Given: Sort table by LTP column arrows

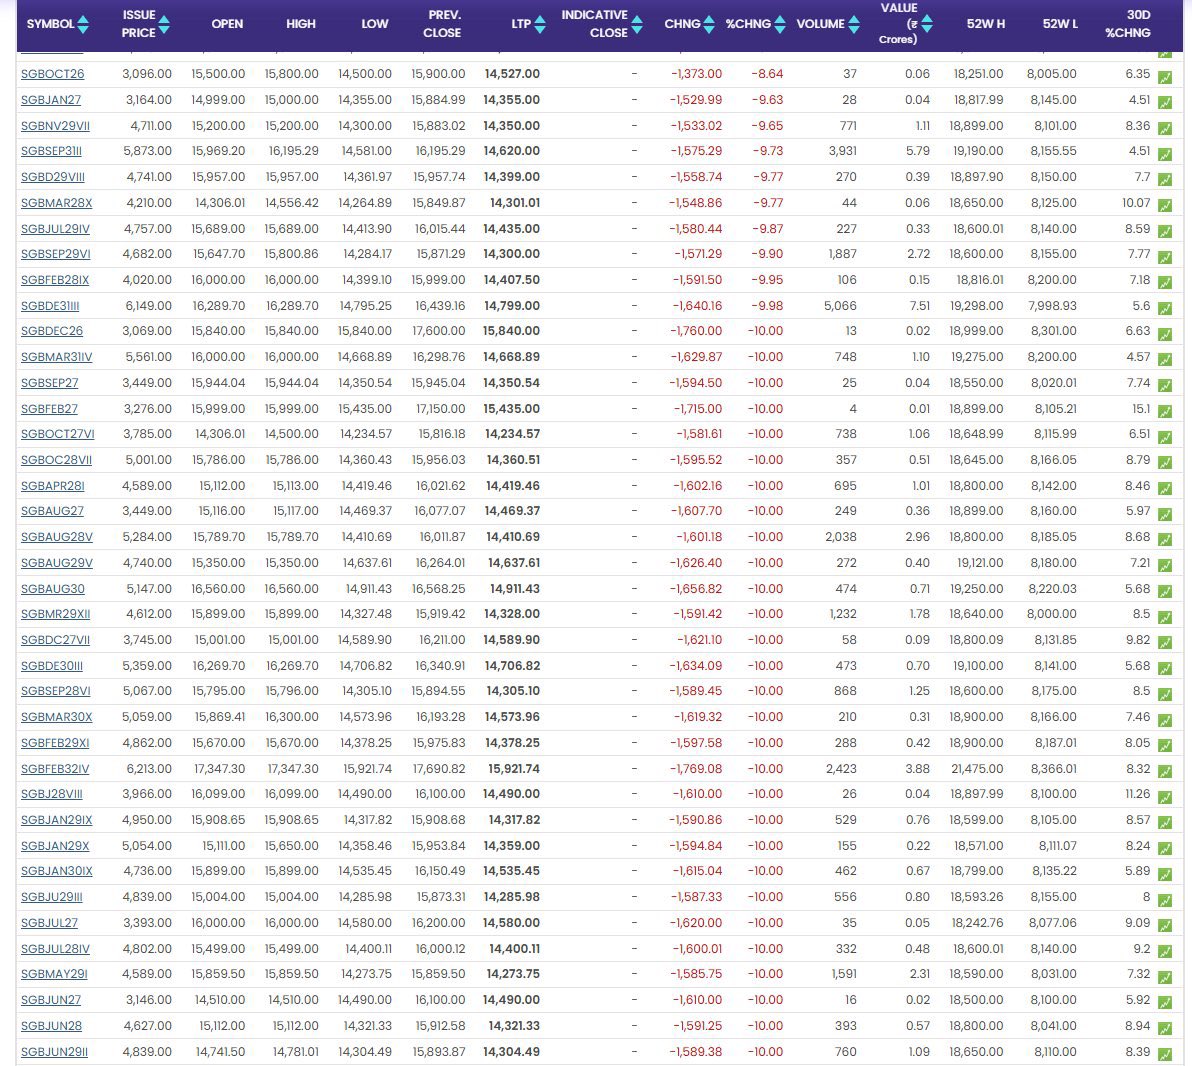Looking at the screenshot, I should click(540, 24).
